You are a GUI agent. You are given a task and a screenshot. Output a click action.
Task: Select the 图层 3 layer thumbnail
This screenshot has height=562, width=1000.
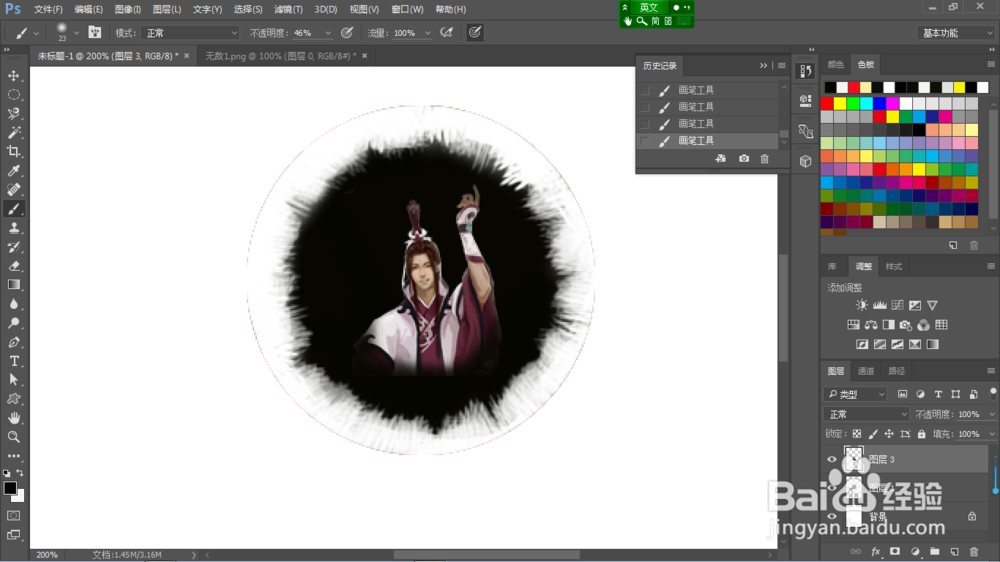click(x=854, y=459)
